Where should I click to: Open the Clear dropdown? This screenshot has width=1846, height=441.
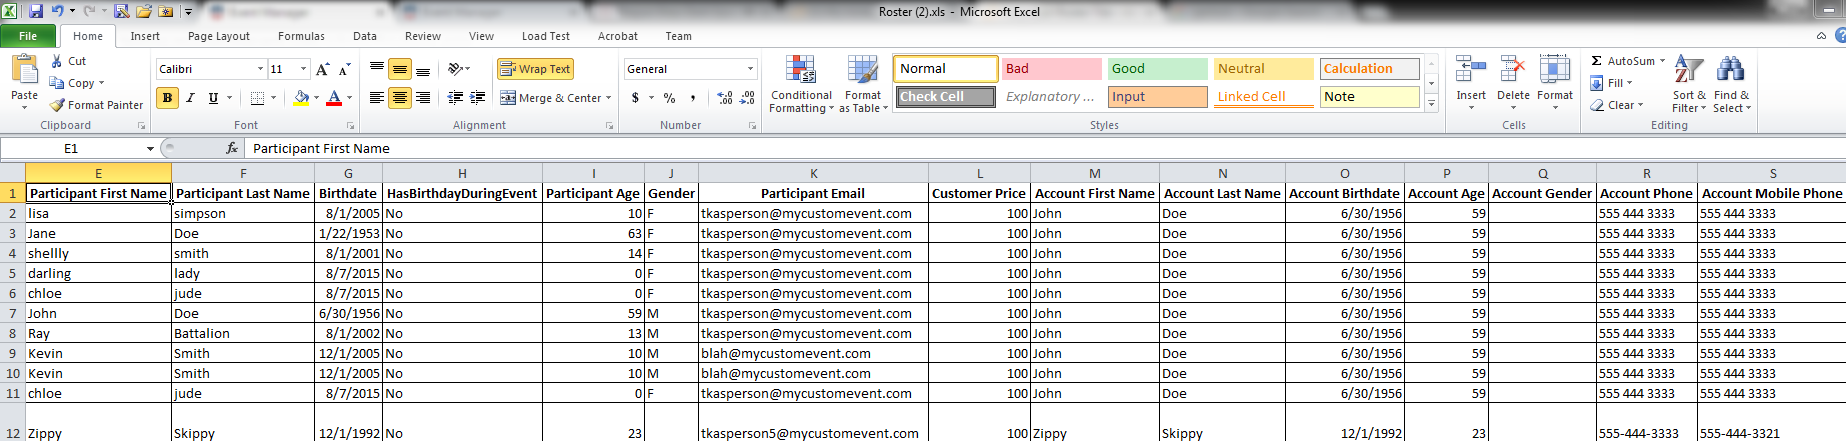[x=1617, y=105]
